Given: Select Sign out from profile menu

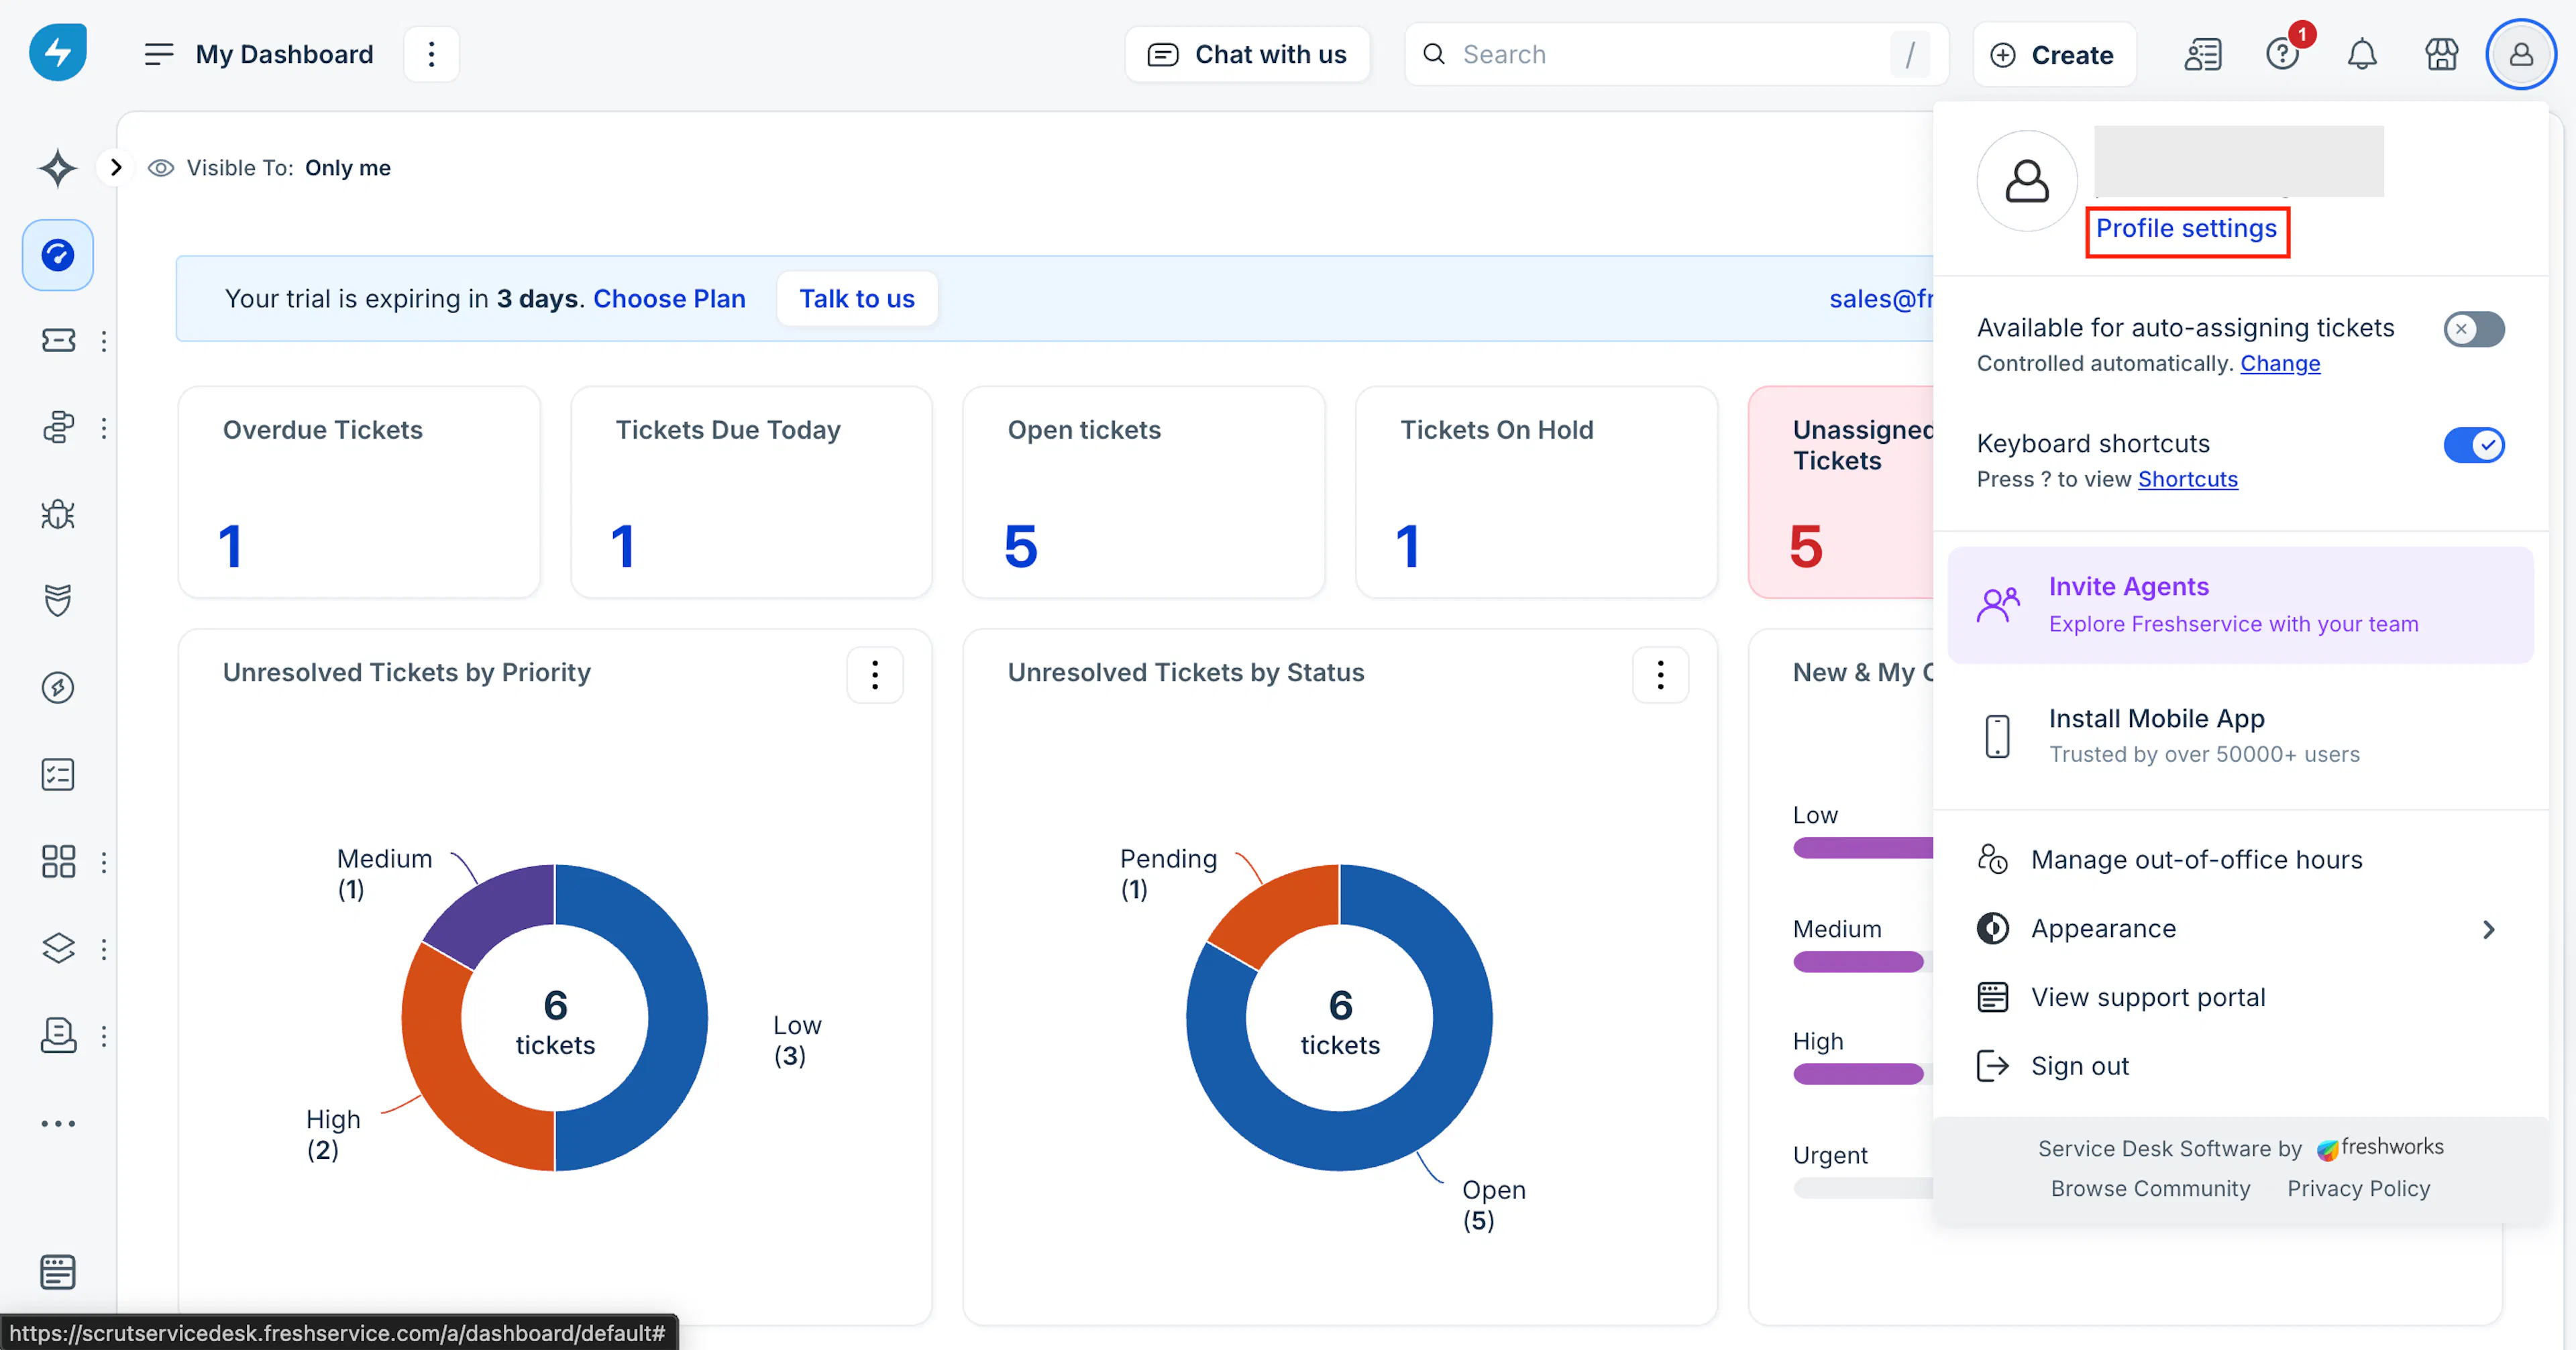Looking at the screenshot, I should pyautogui.click(x=2079, y=1066).
